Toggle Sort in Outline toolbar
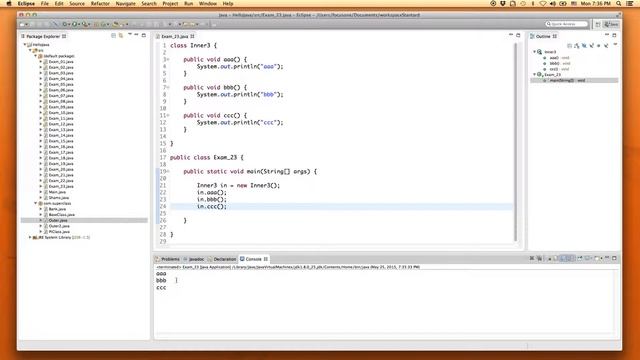The width and height of the screenshot is (640, 360). point(576,45)
